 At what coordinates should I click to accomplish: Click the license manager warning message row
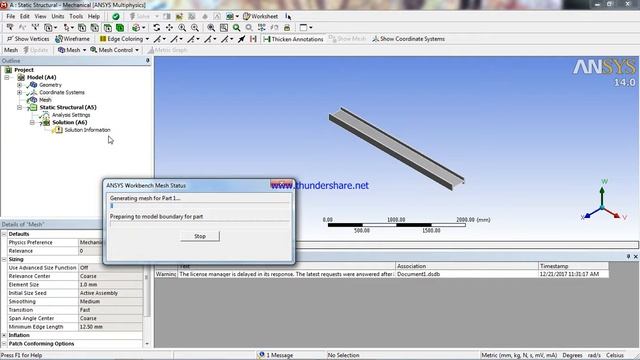pos(382,274)
